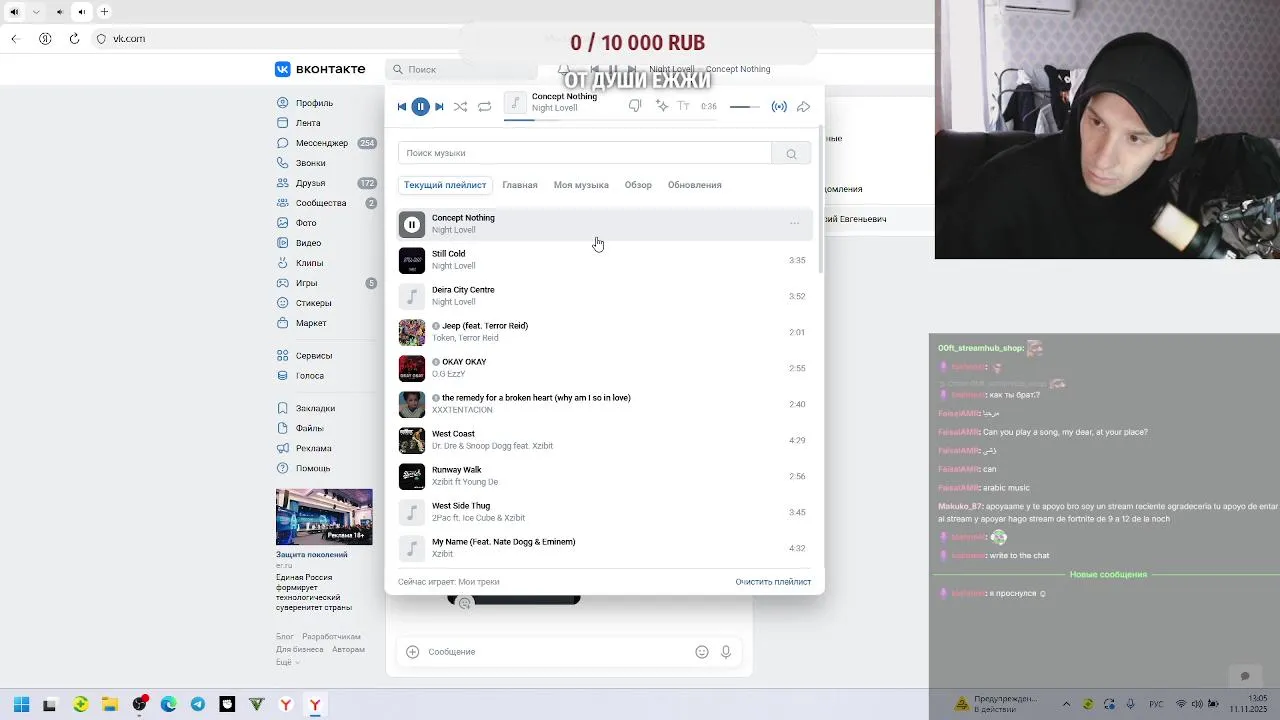The height and width of the screenshot is (720, 1280).
Task: Adjust the player volume slider
Action: click(745, 107)
